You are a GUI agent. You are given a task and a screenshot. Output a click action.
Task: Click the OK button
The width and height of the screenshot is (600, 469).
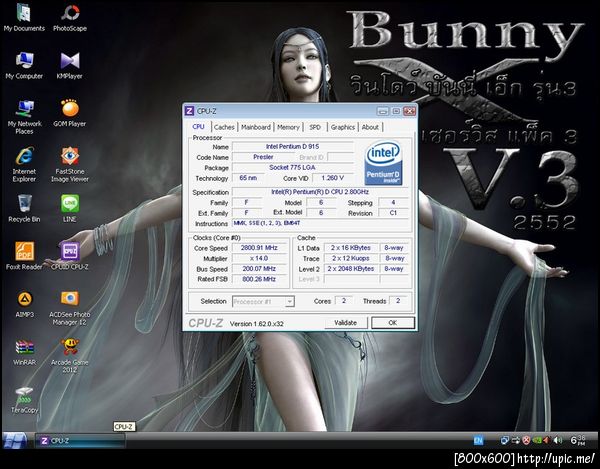tap(393, 323)
